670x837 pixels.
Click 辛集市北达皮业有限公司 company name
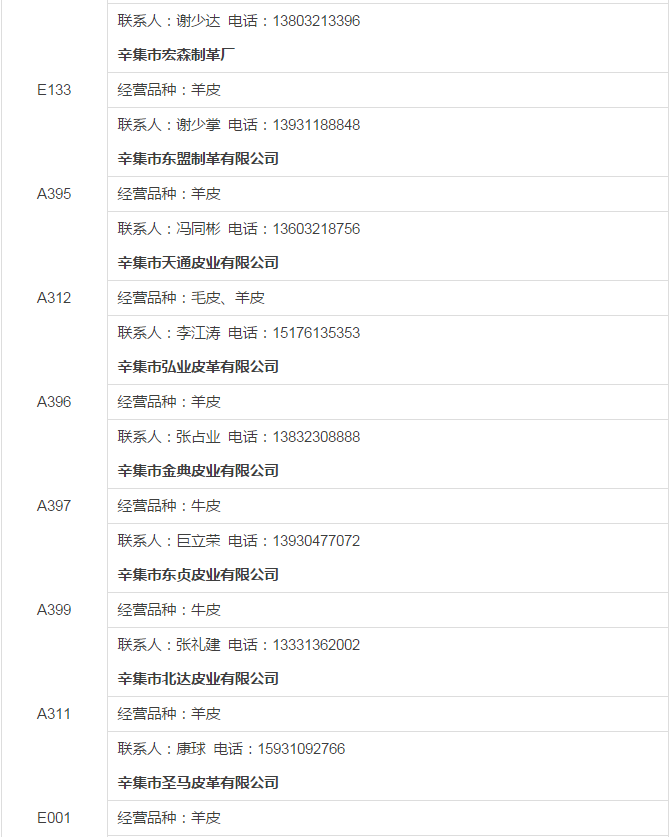[x=198, y=680]
